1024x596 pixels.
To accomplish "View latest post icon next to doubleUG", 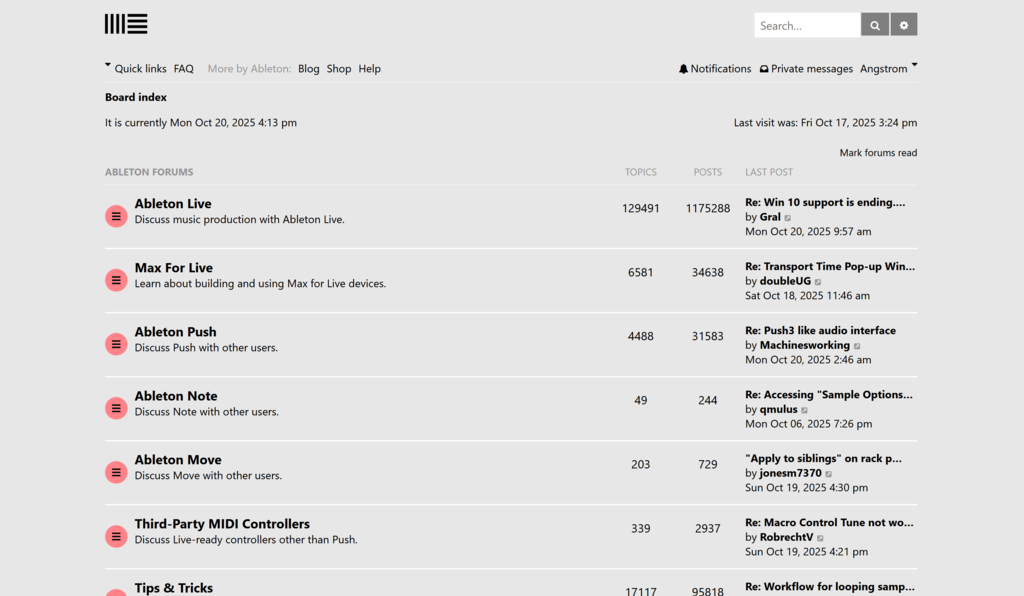I will 818,281.
